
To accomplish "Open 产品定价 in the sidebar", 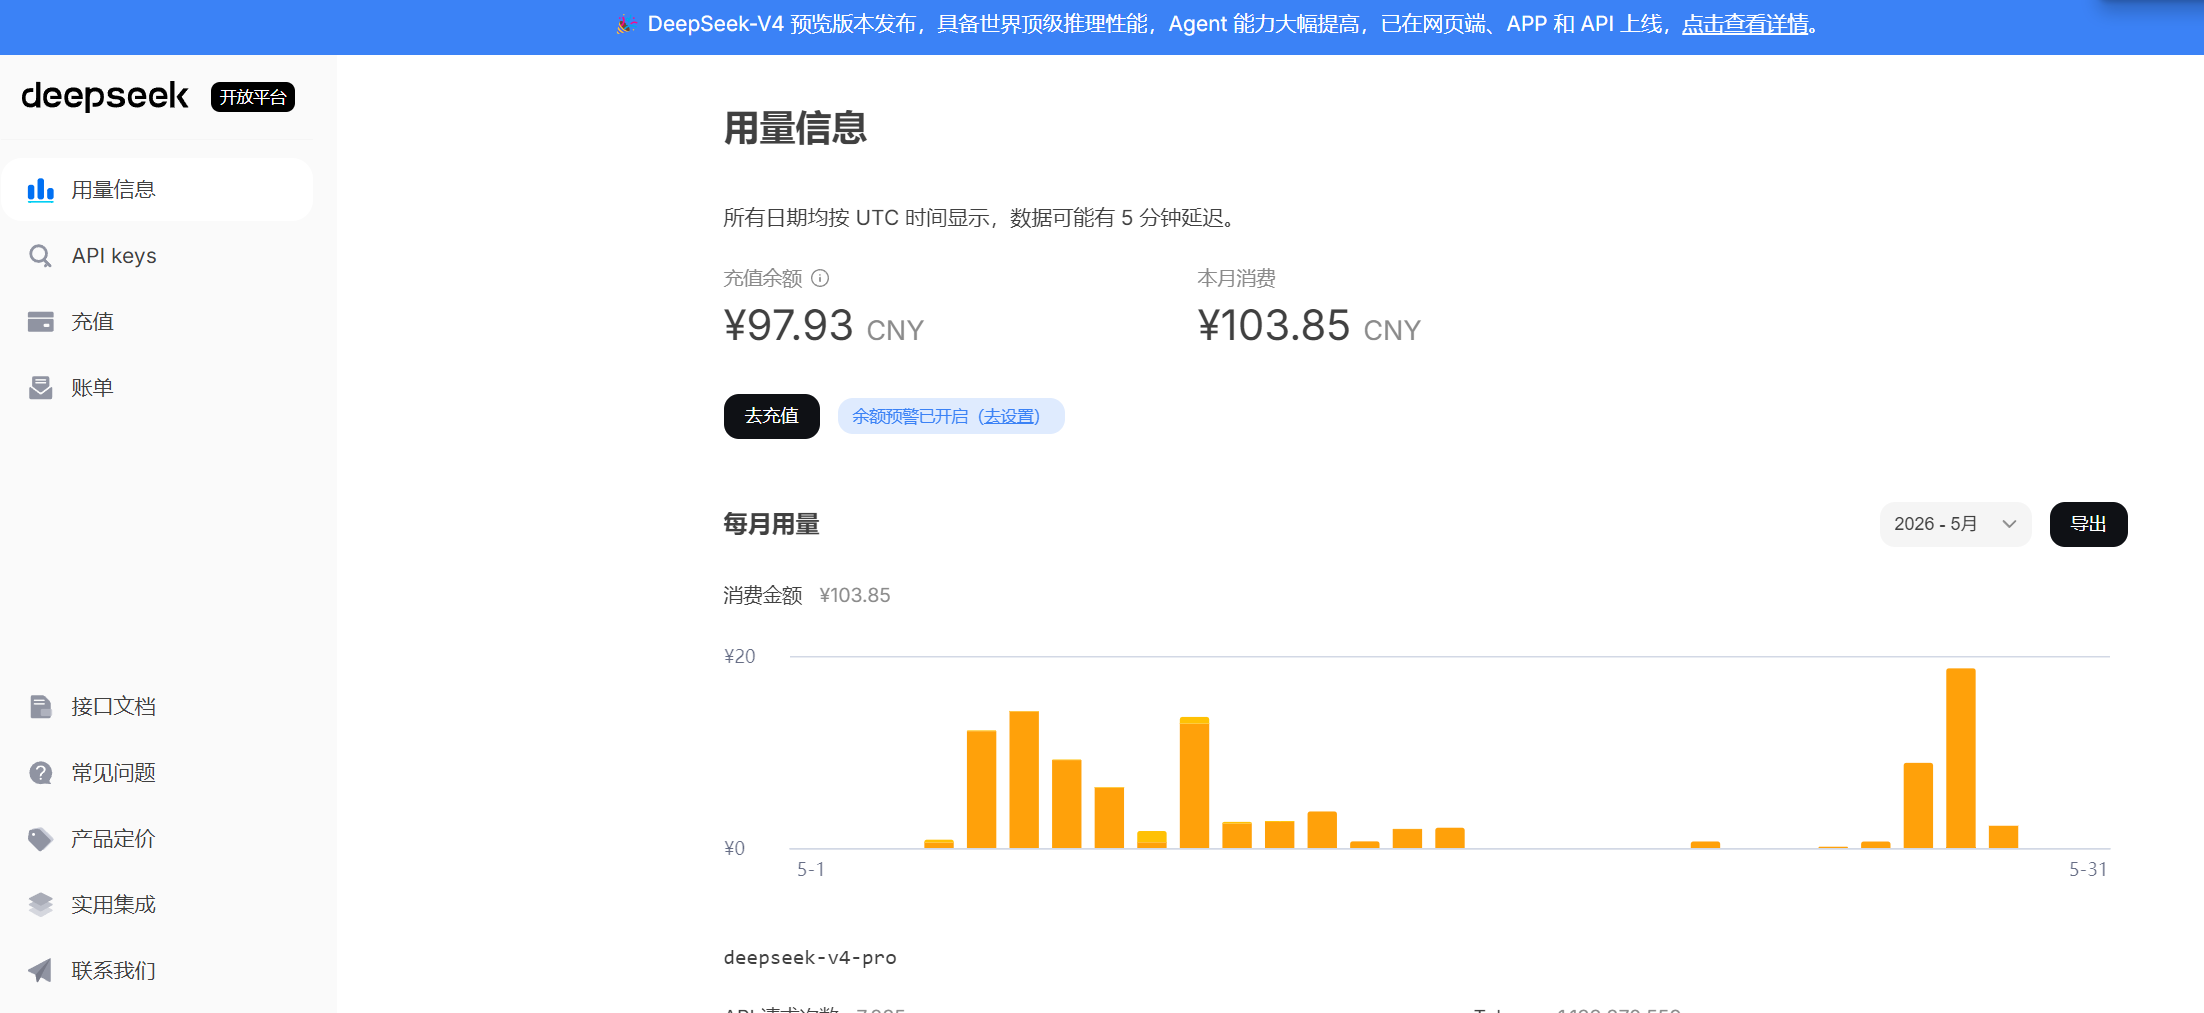I will pyautogui.click(x=157, y=839).
